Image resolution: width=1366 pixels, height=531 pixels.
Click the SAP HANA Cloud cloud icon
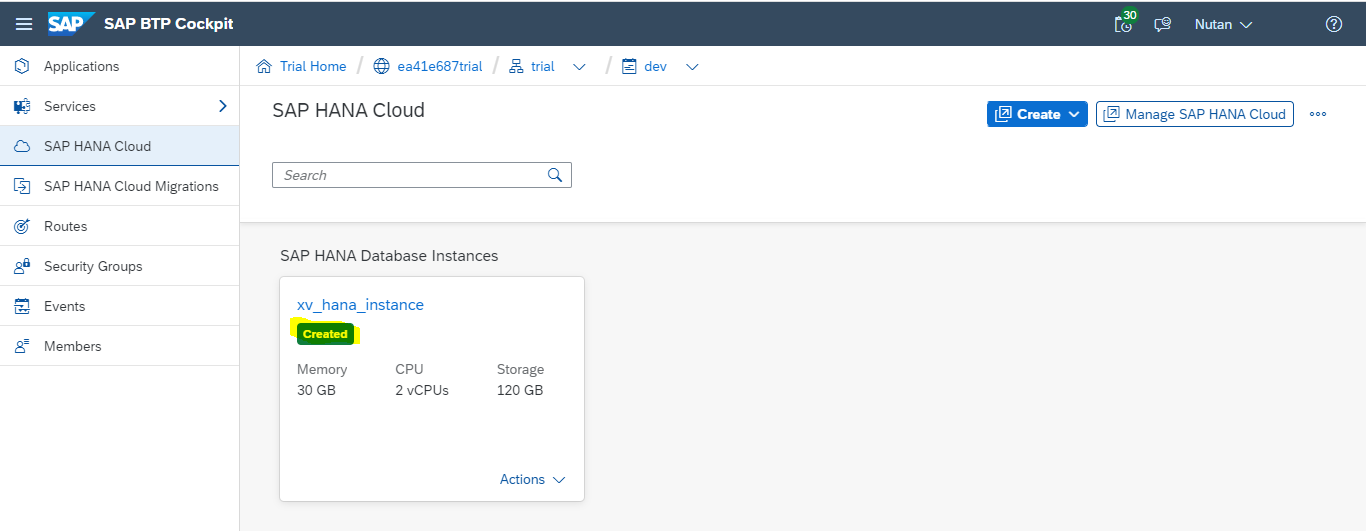(22, 146)
